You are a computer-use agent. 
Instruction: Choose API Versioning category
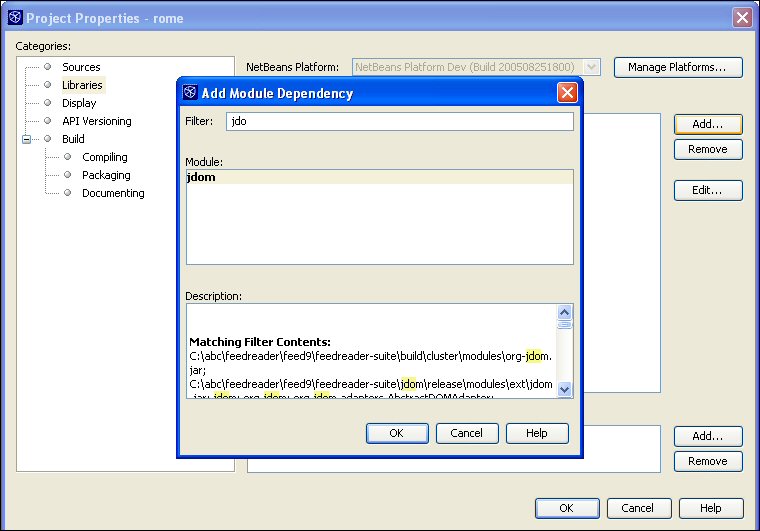pyautogui.click(x=96, y=121)
